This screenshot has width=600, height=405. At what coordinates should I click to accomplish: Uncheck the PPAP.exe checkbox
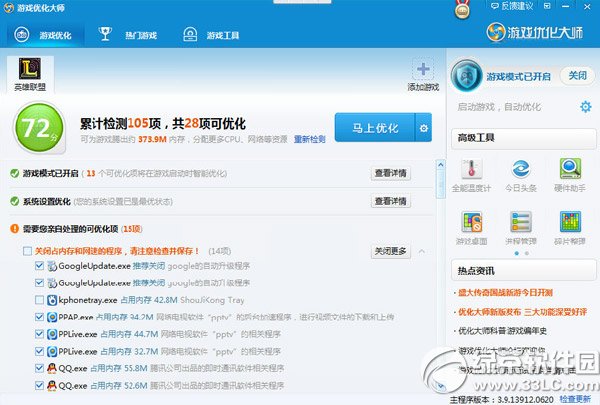click(39, 317)
